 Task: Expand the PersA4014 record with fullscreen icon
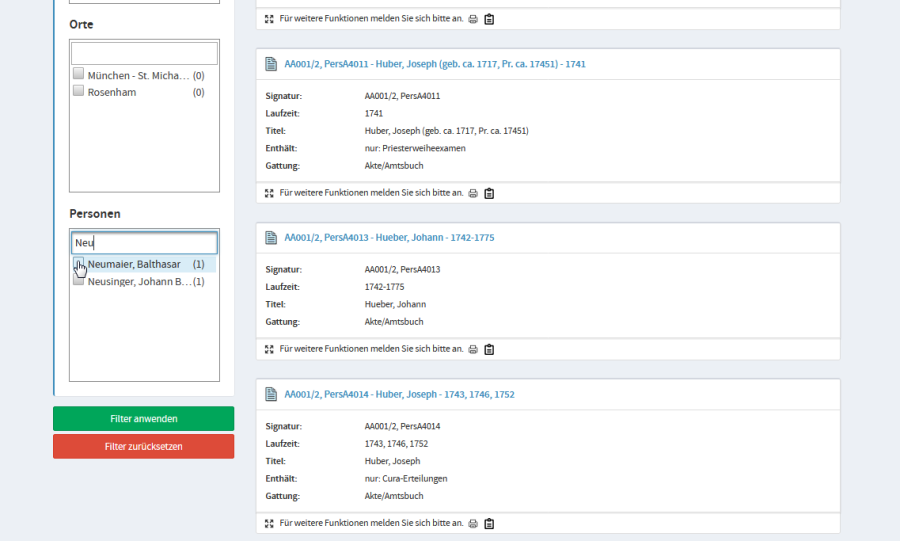[x=269, y=523]
